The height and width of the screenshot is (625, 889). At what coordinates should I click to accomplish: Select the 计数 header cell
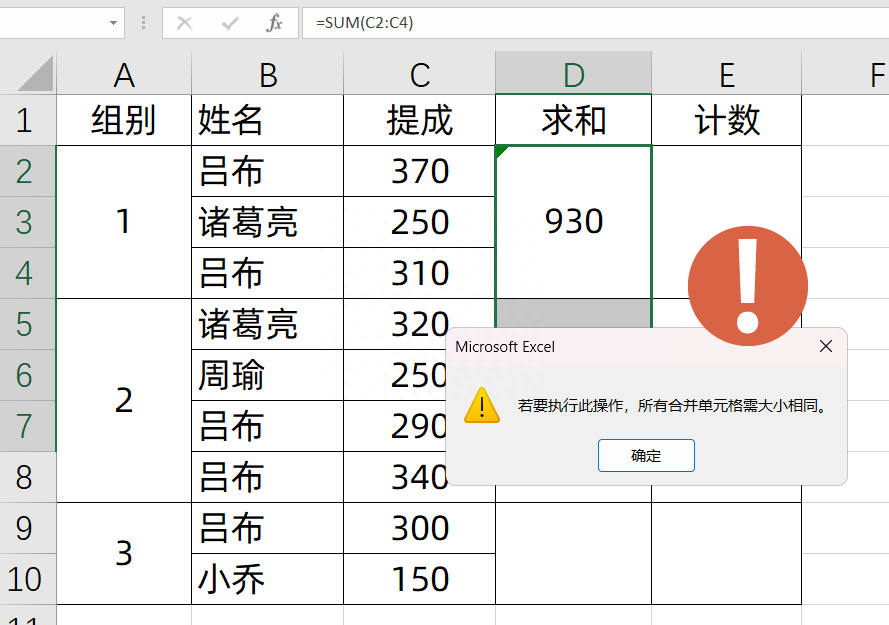[726, 120]
